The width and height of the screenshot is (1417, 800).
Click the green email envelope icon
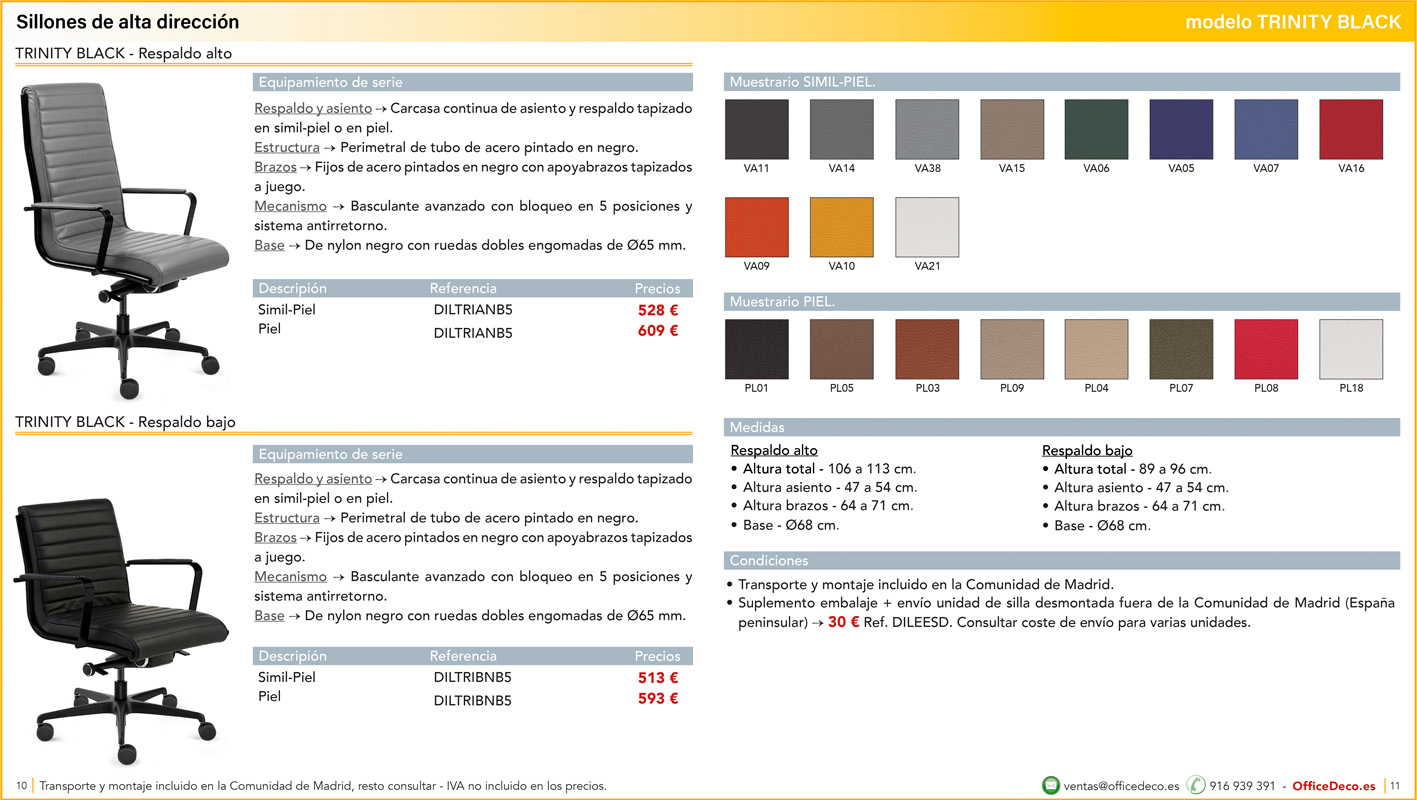coord(1051,785)
